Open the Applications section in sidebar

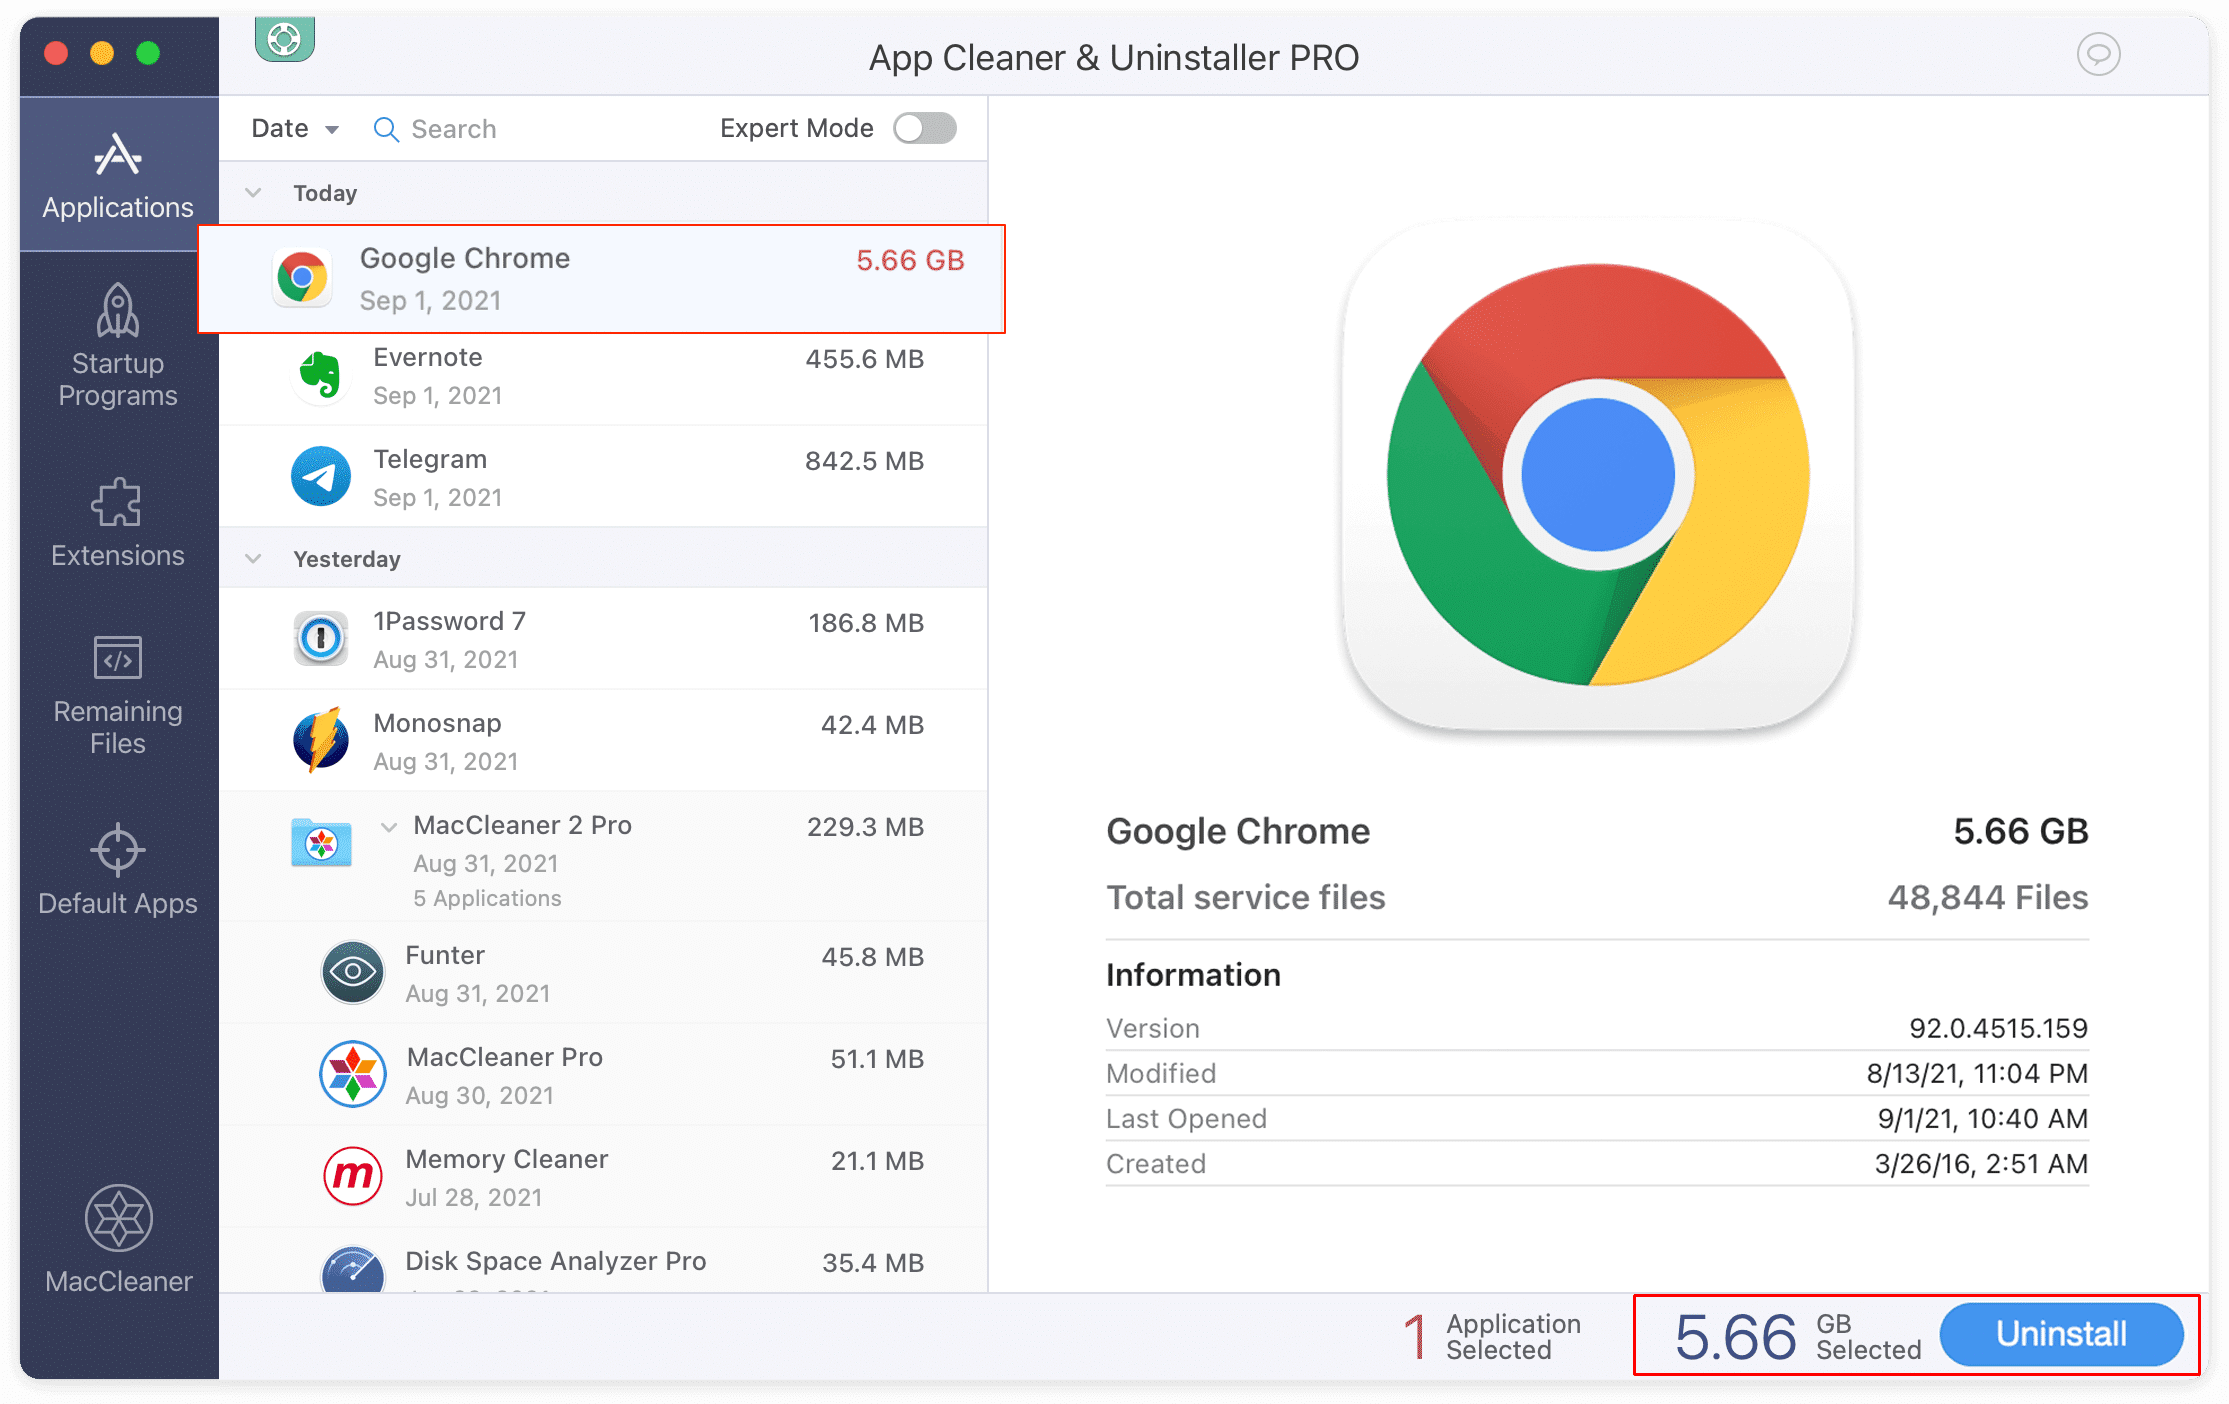(118, 175)
